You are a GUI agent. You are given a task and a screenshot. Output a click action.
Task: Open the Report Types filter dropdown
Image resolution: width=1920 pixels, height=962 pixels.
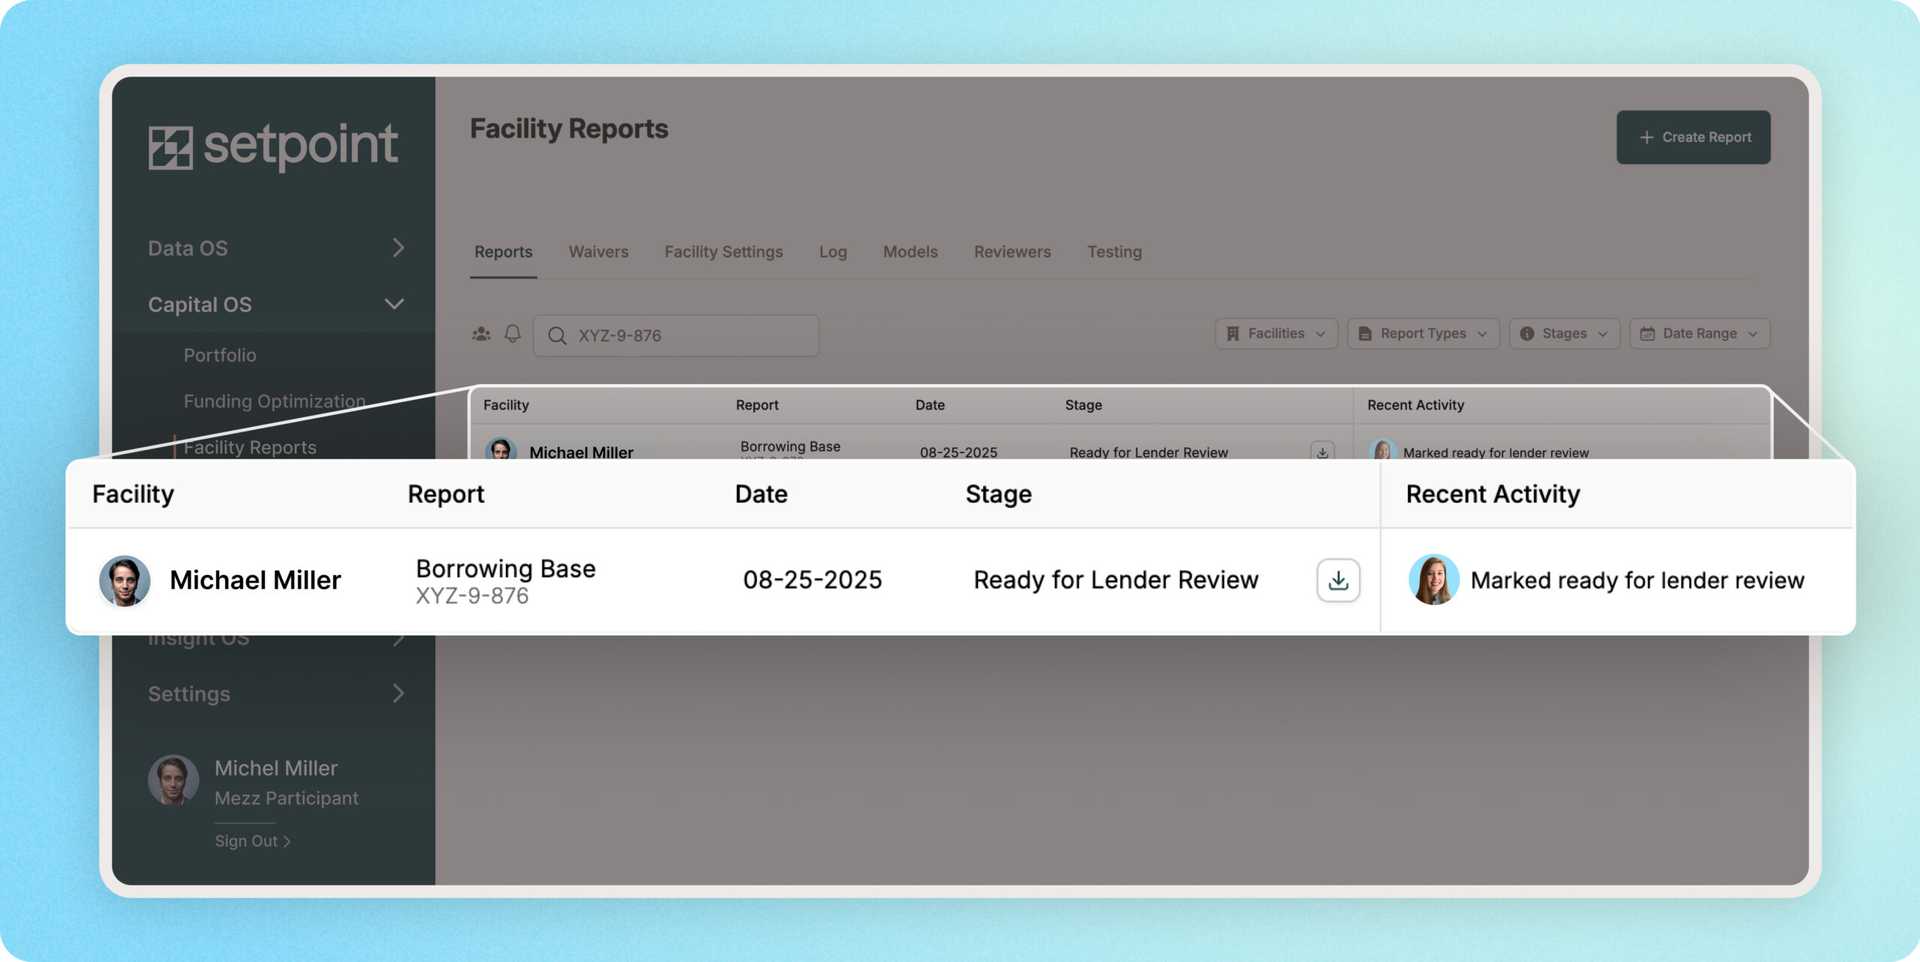[x=1422, y=334]
